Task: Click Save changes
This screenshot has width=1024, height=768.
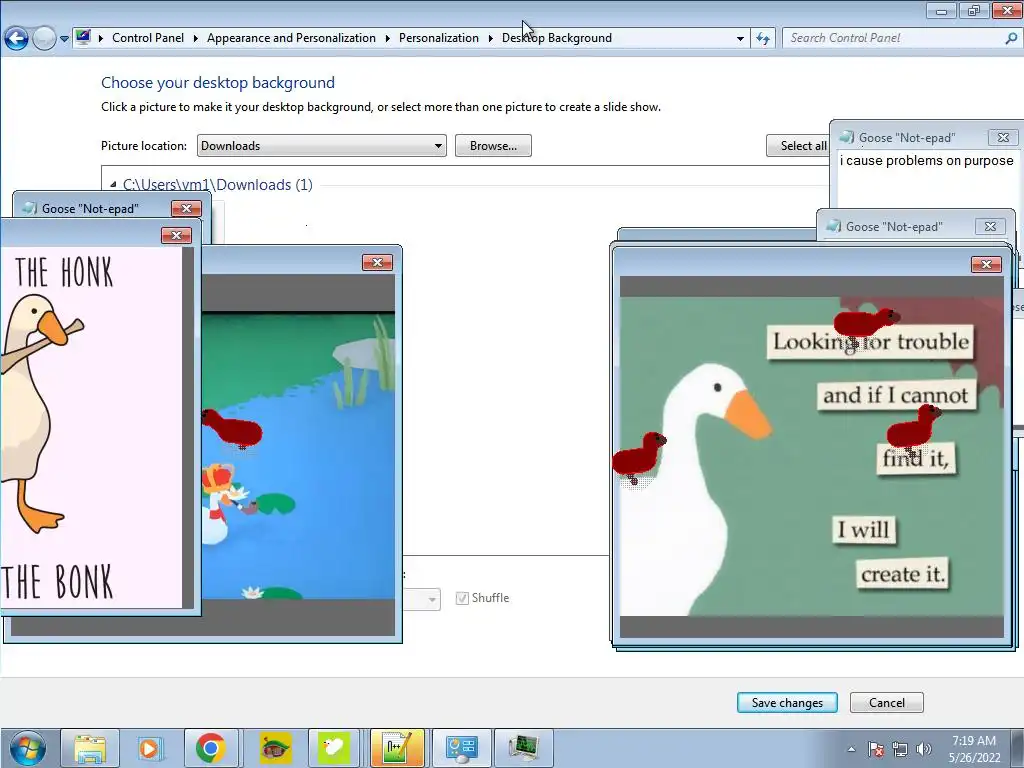Action: [x=787, y=703]
